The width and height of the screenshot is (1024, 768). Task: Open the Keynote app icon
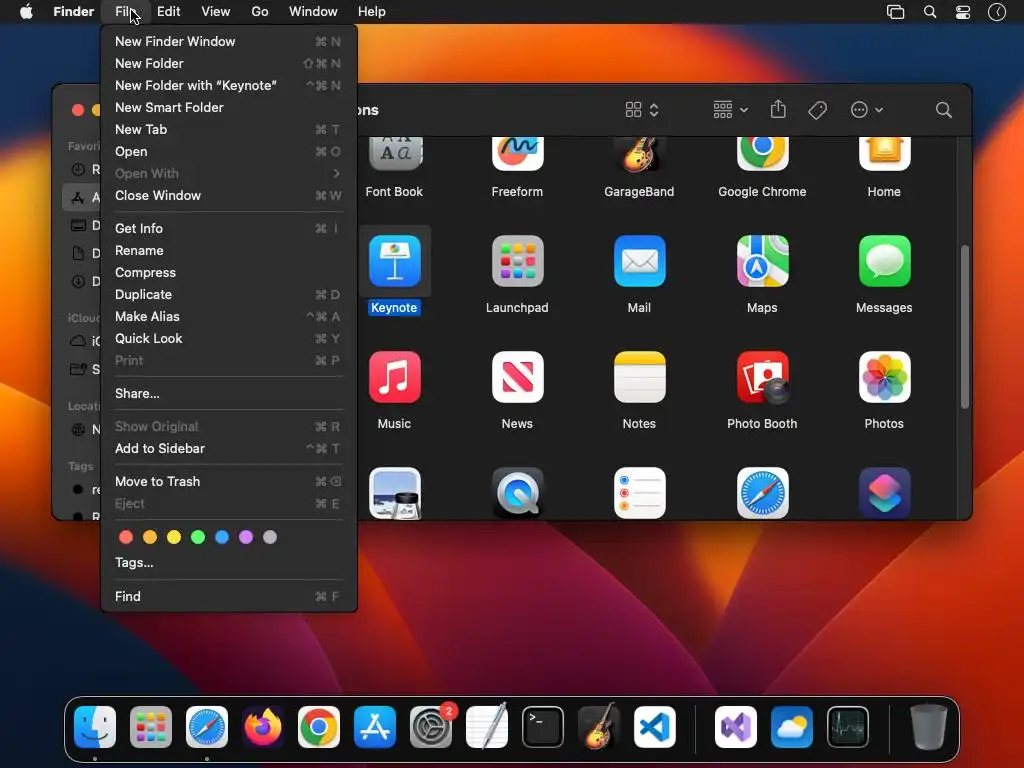[x=394, y=261]
